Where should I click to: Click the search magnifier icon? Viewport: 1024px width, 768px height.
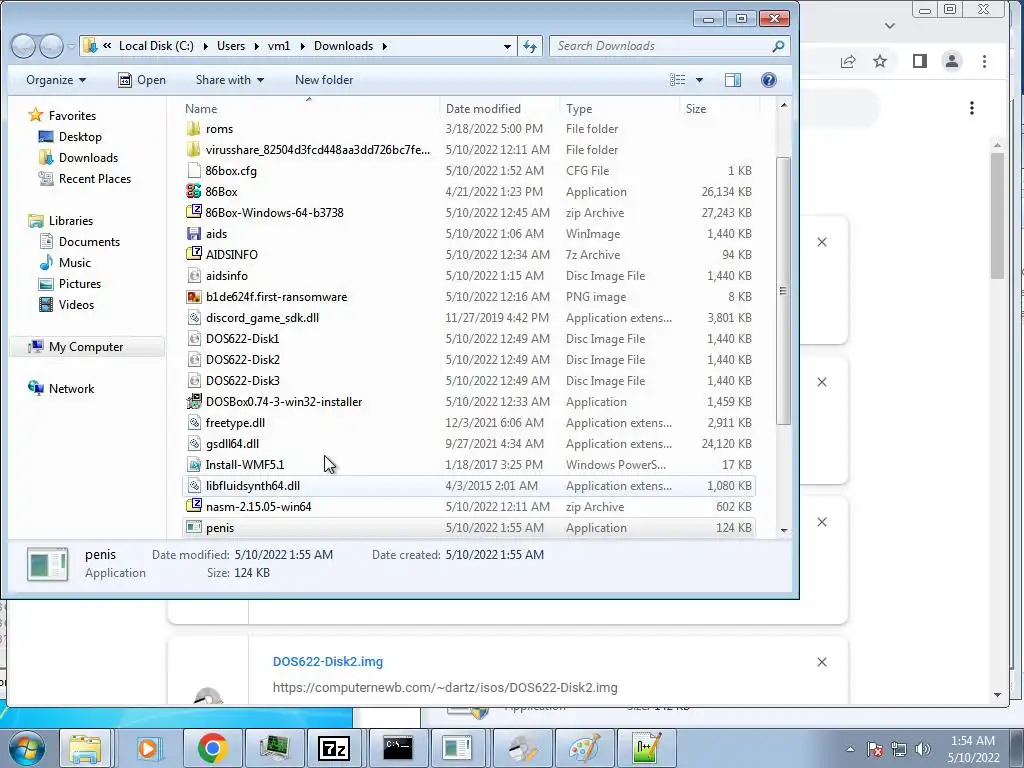[778, 46]
